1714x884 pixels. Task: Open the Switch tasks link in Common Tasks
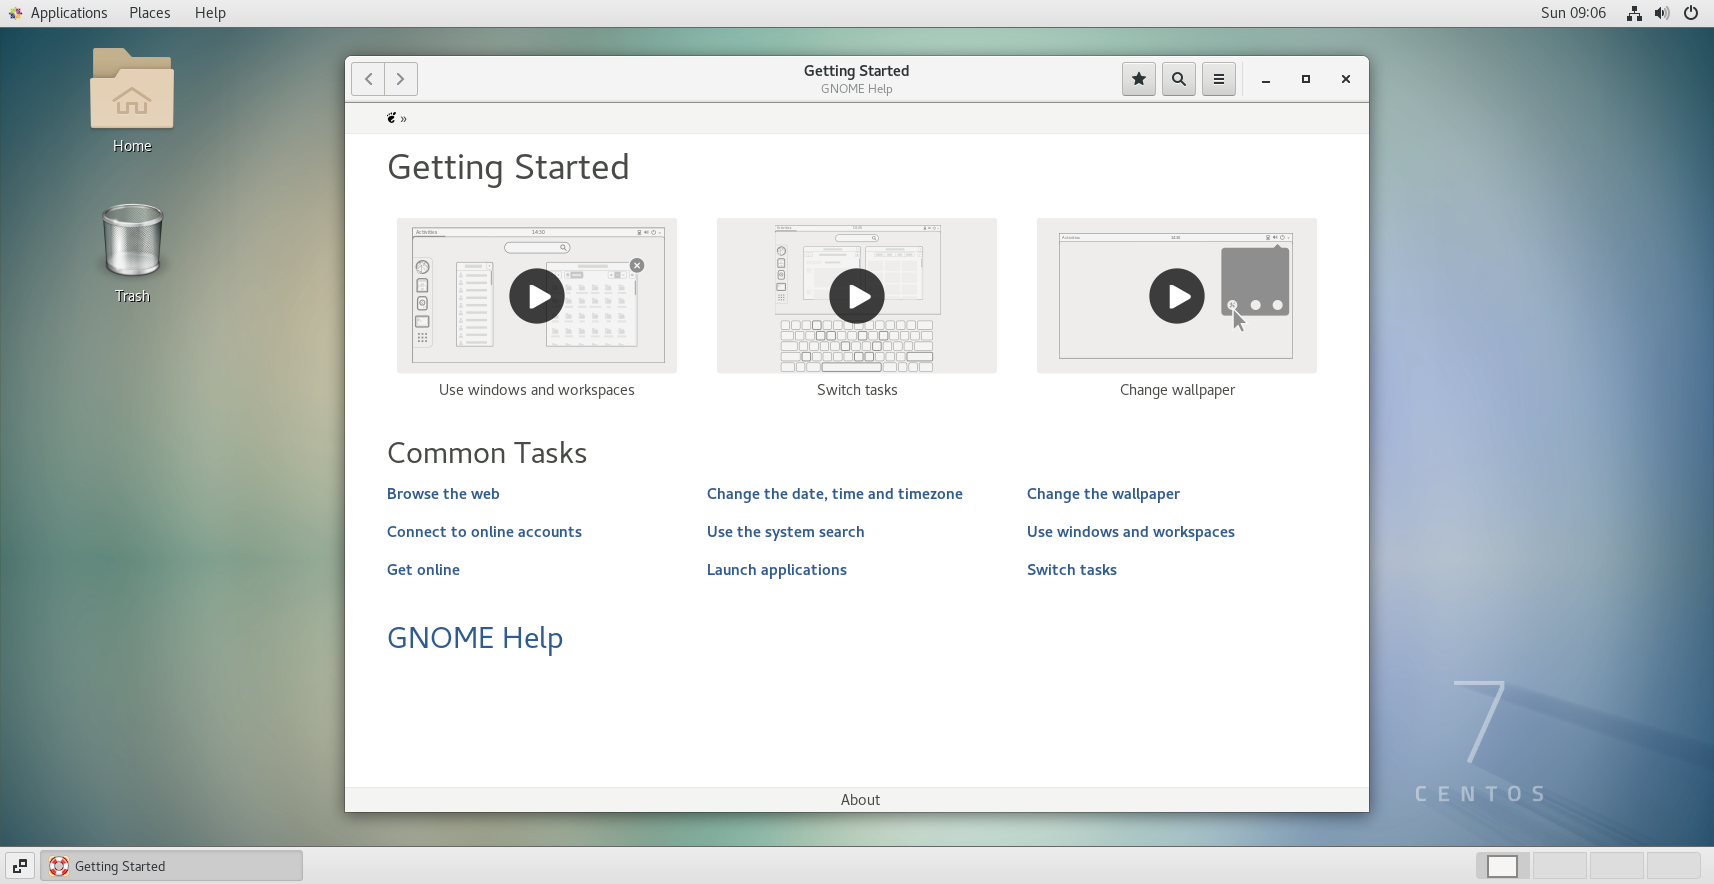coord(1072,570)
